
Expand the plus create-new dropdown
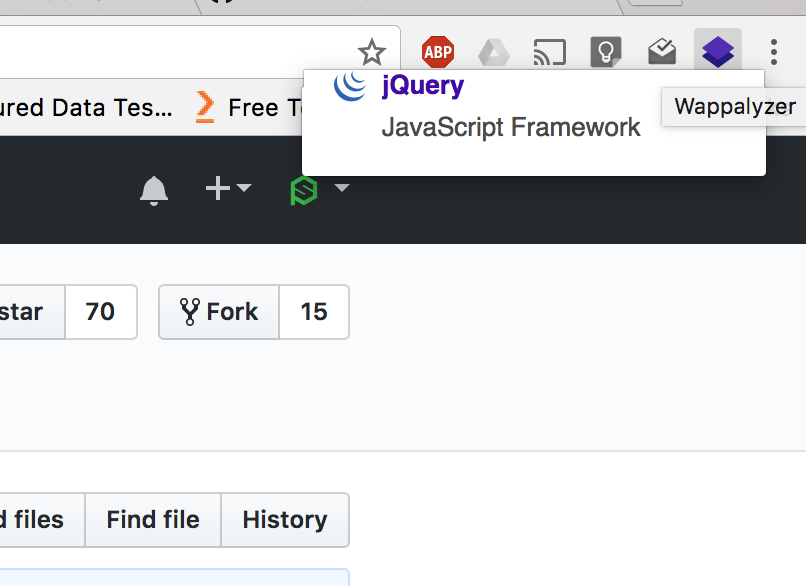(x=228, y=188)
